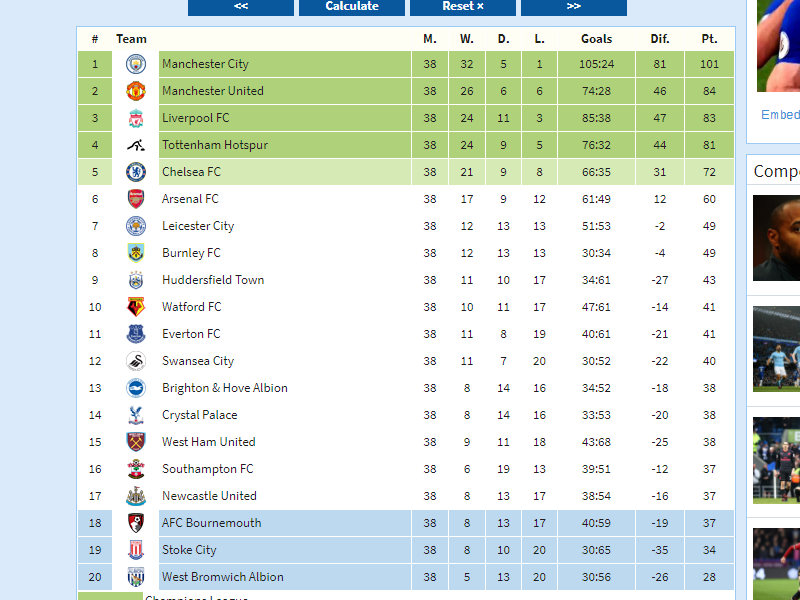This screenshot has height=600, width=800.
Task: Click the Manchester United club crest
Action: (136, 91)
